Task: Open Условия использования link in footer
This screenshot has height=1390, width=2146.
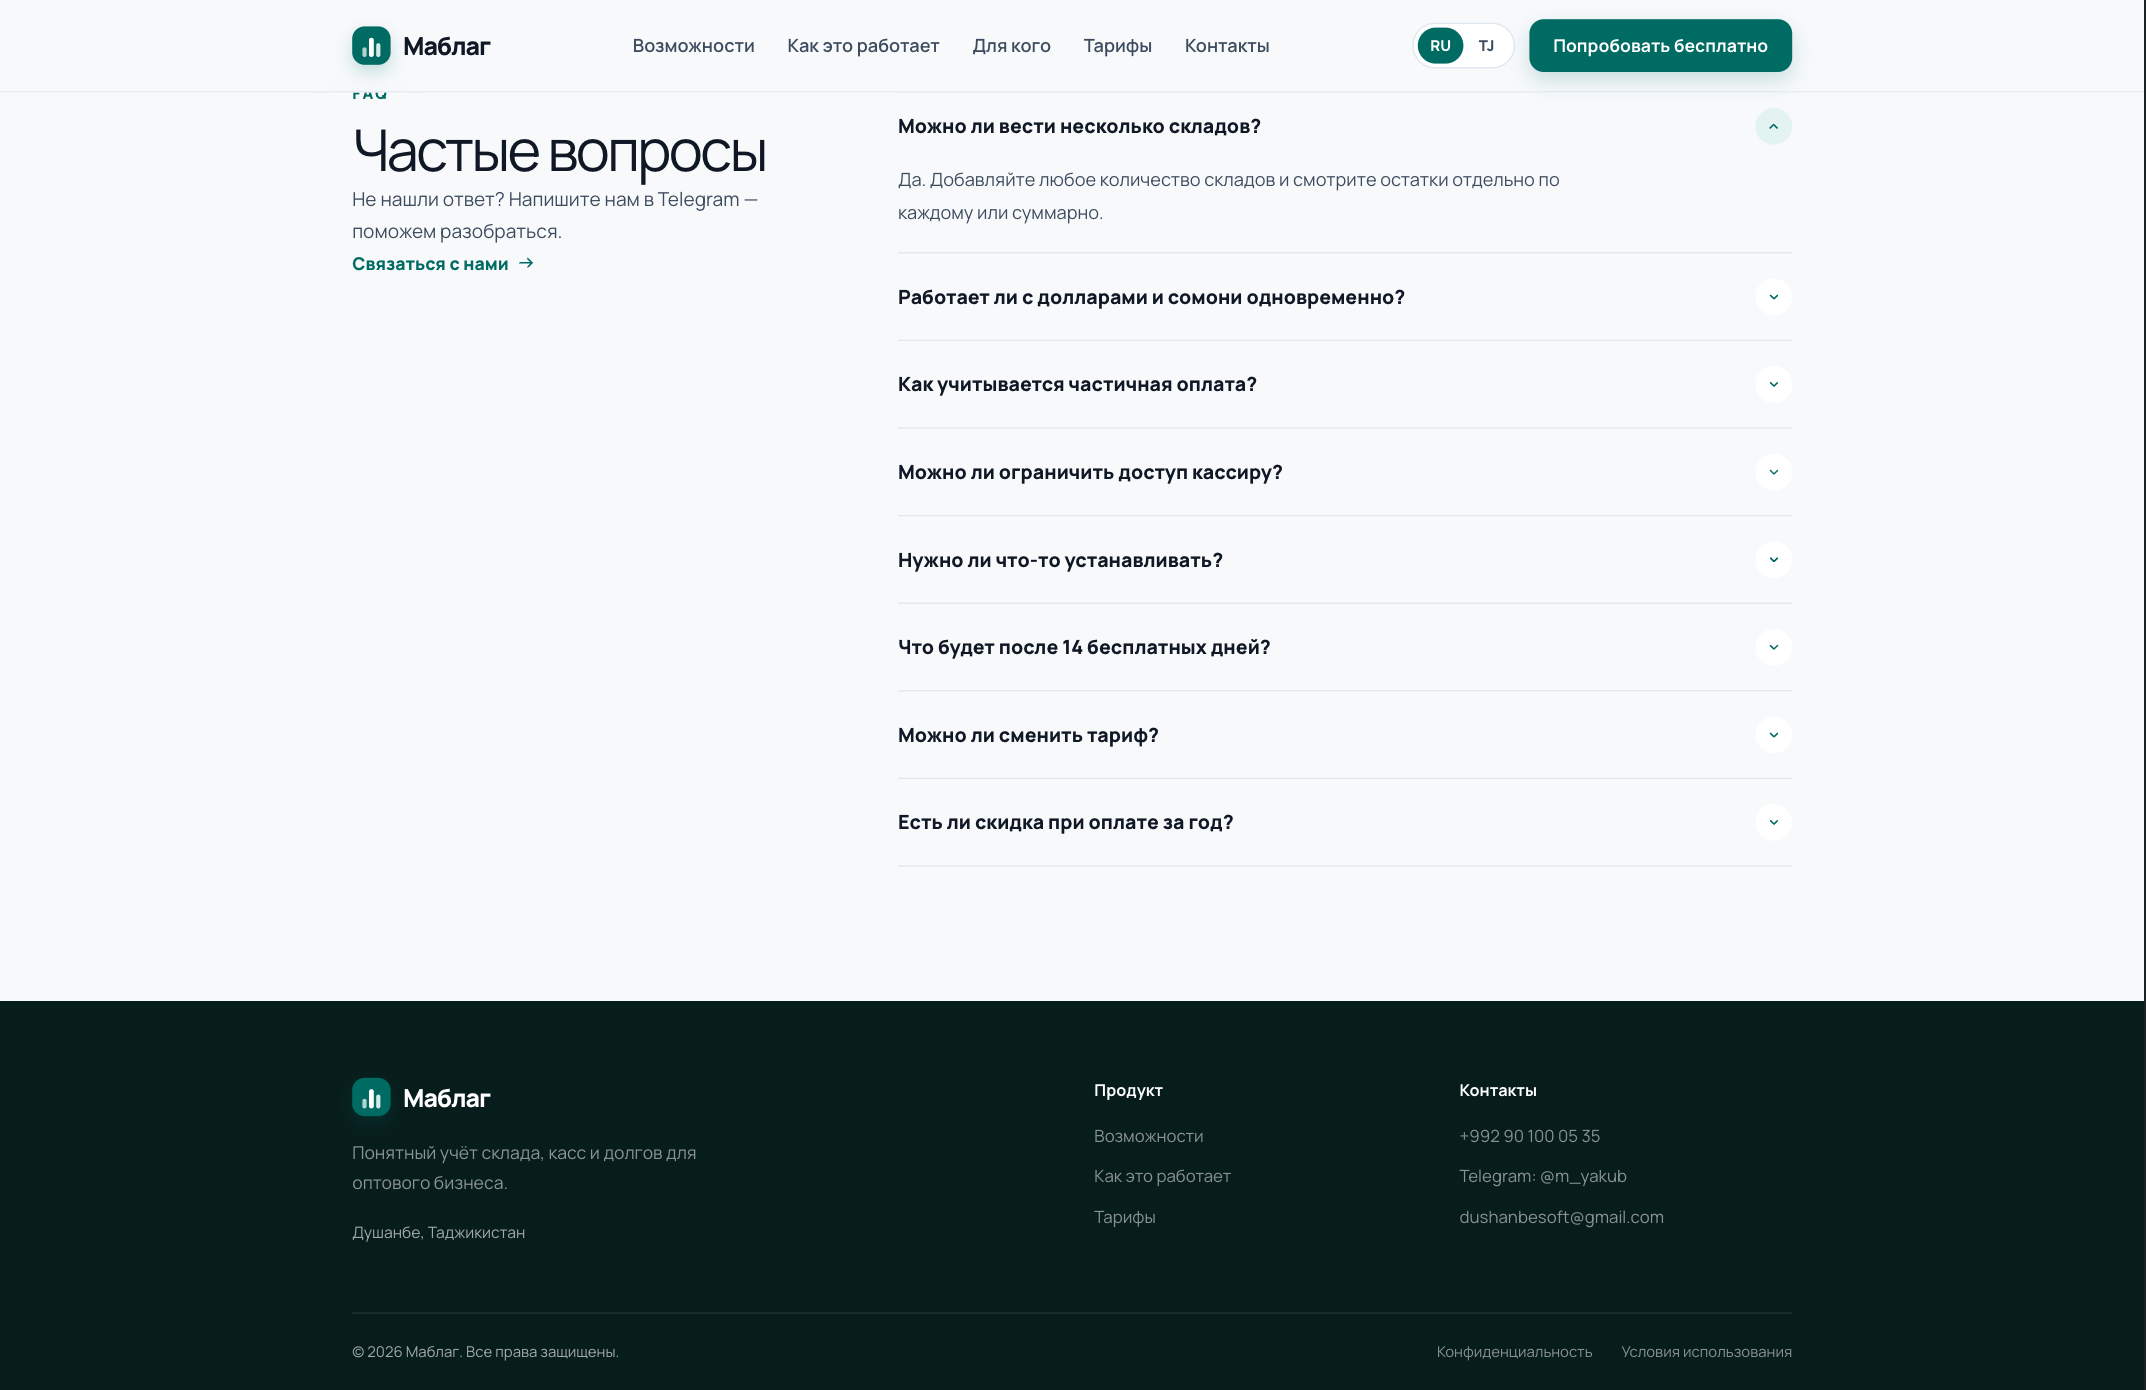Action: point(1706,1352)
